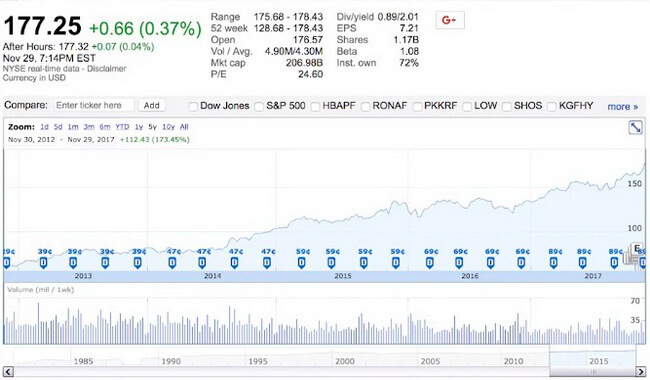This screenshot has height=380, width=650.
Task: Click the Mkt cap value 206.98B
Action: [304, 63]
